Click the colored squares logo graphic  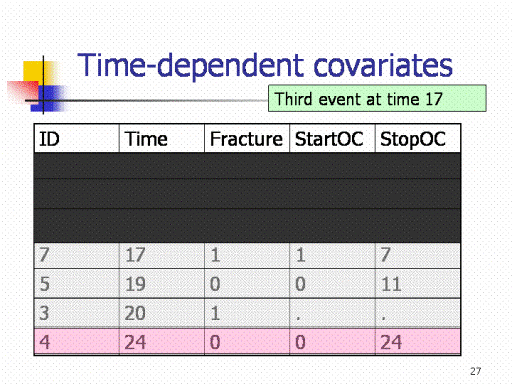(x=38, y=85)
